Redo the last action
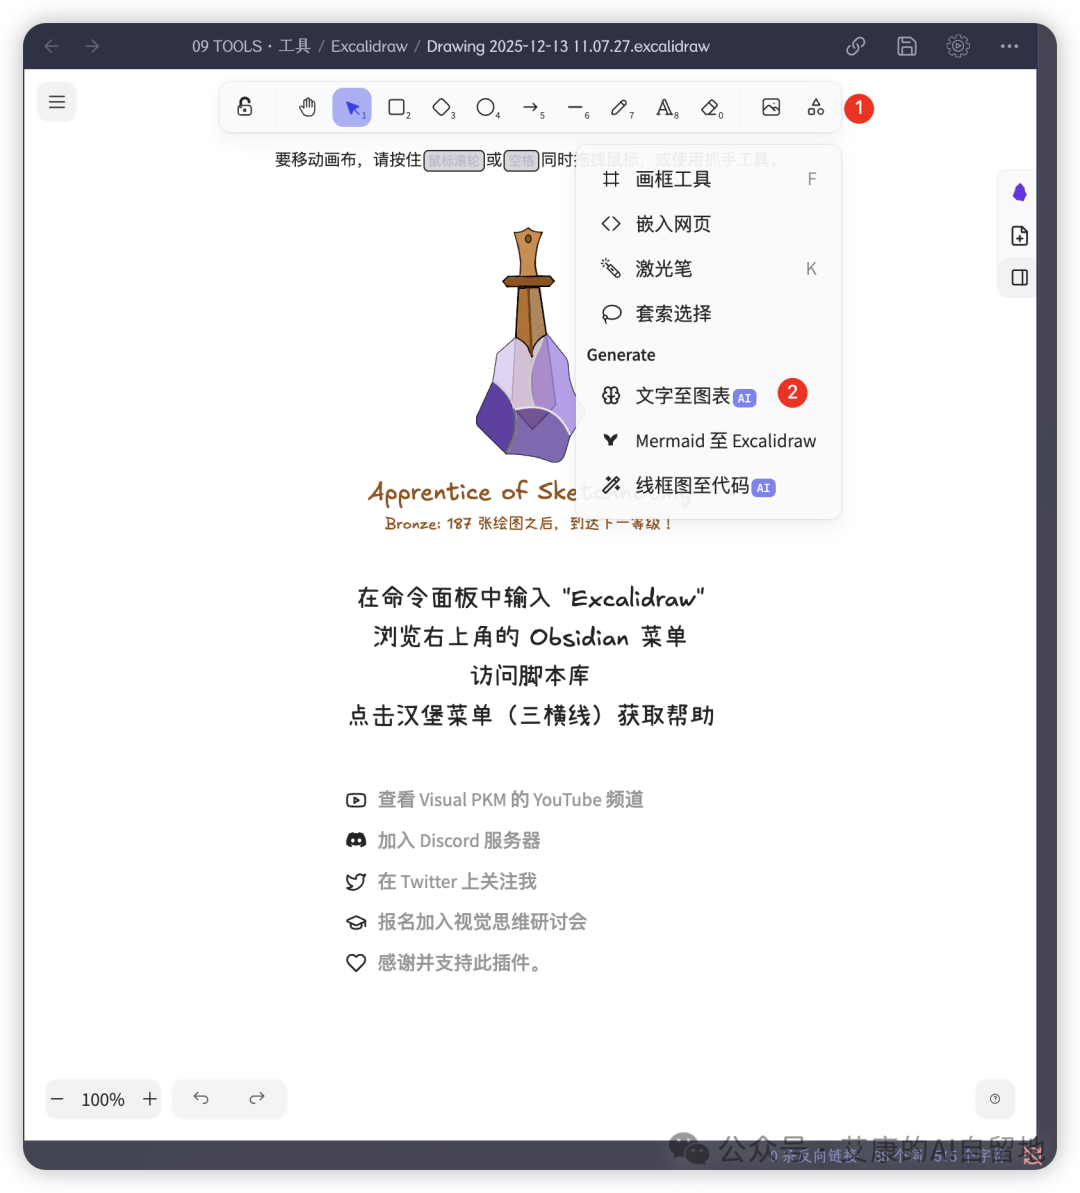The width and height of the screenshot is (1080, 1193). click(x=257, y=1098)
